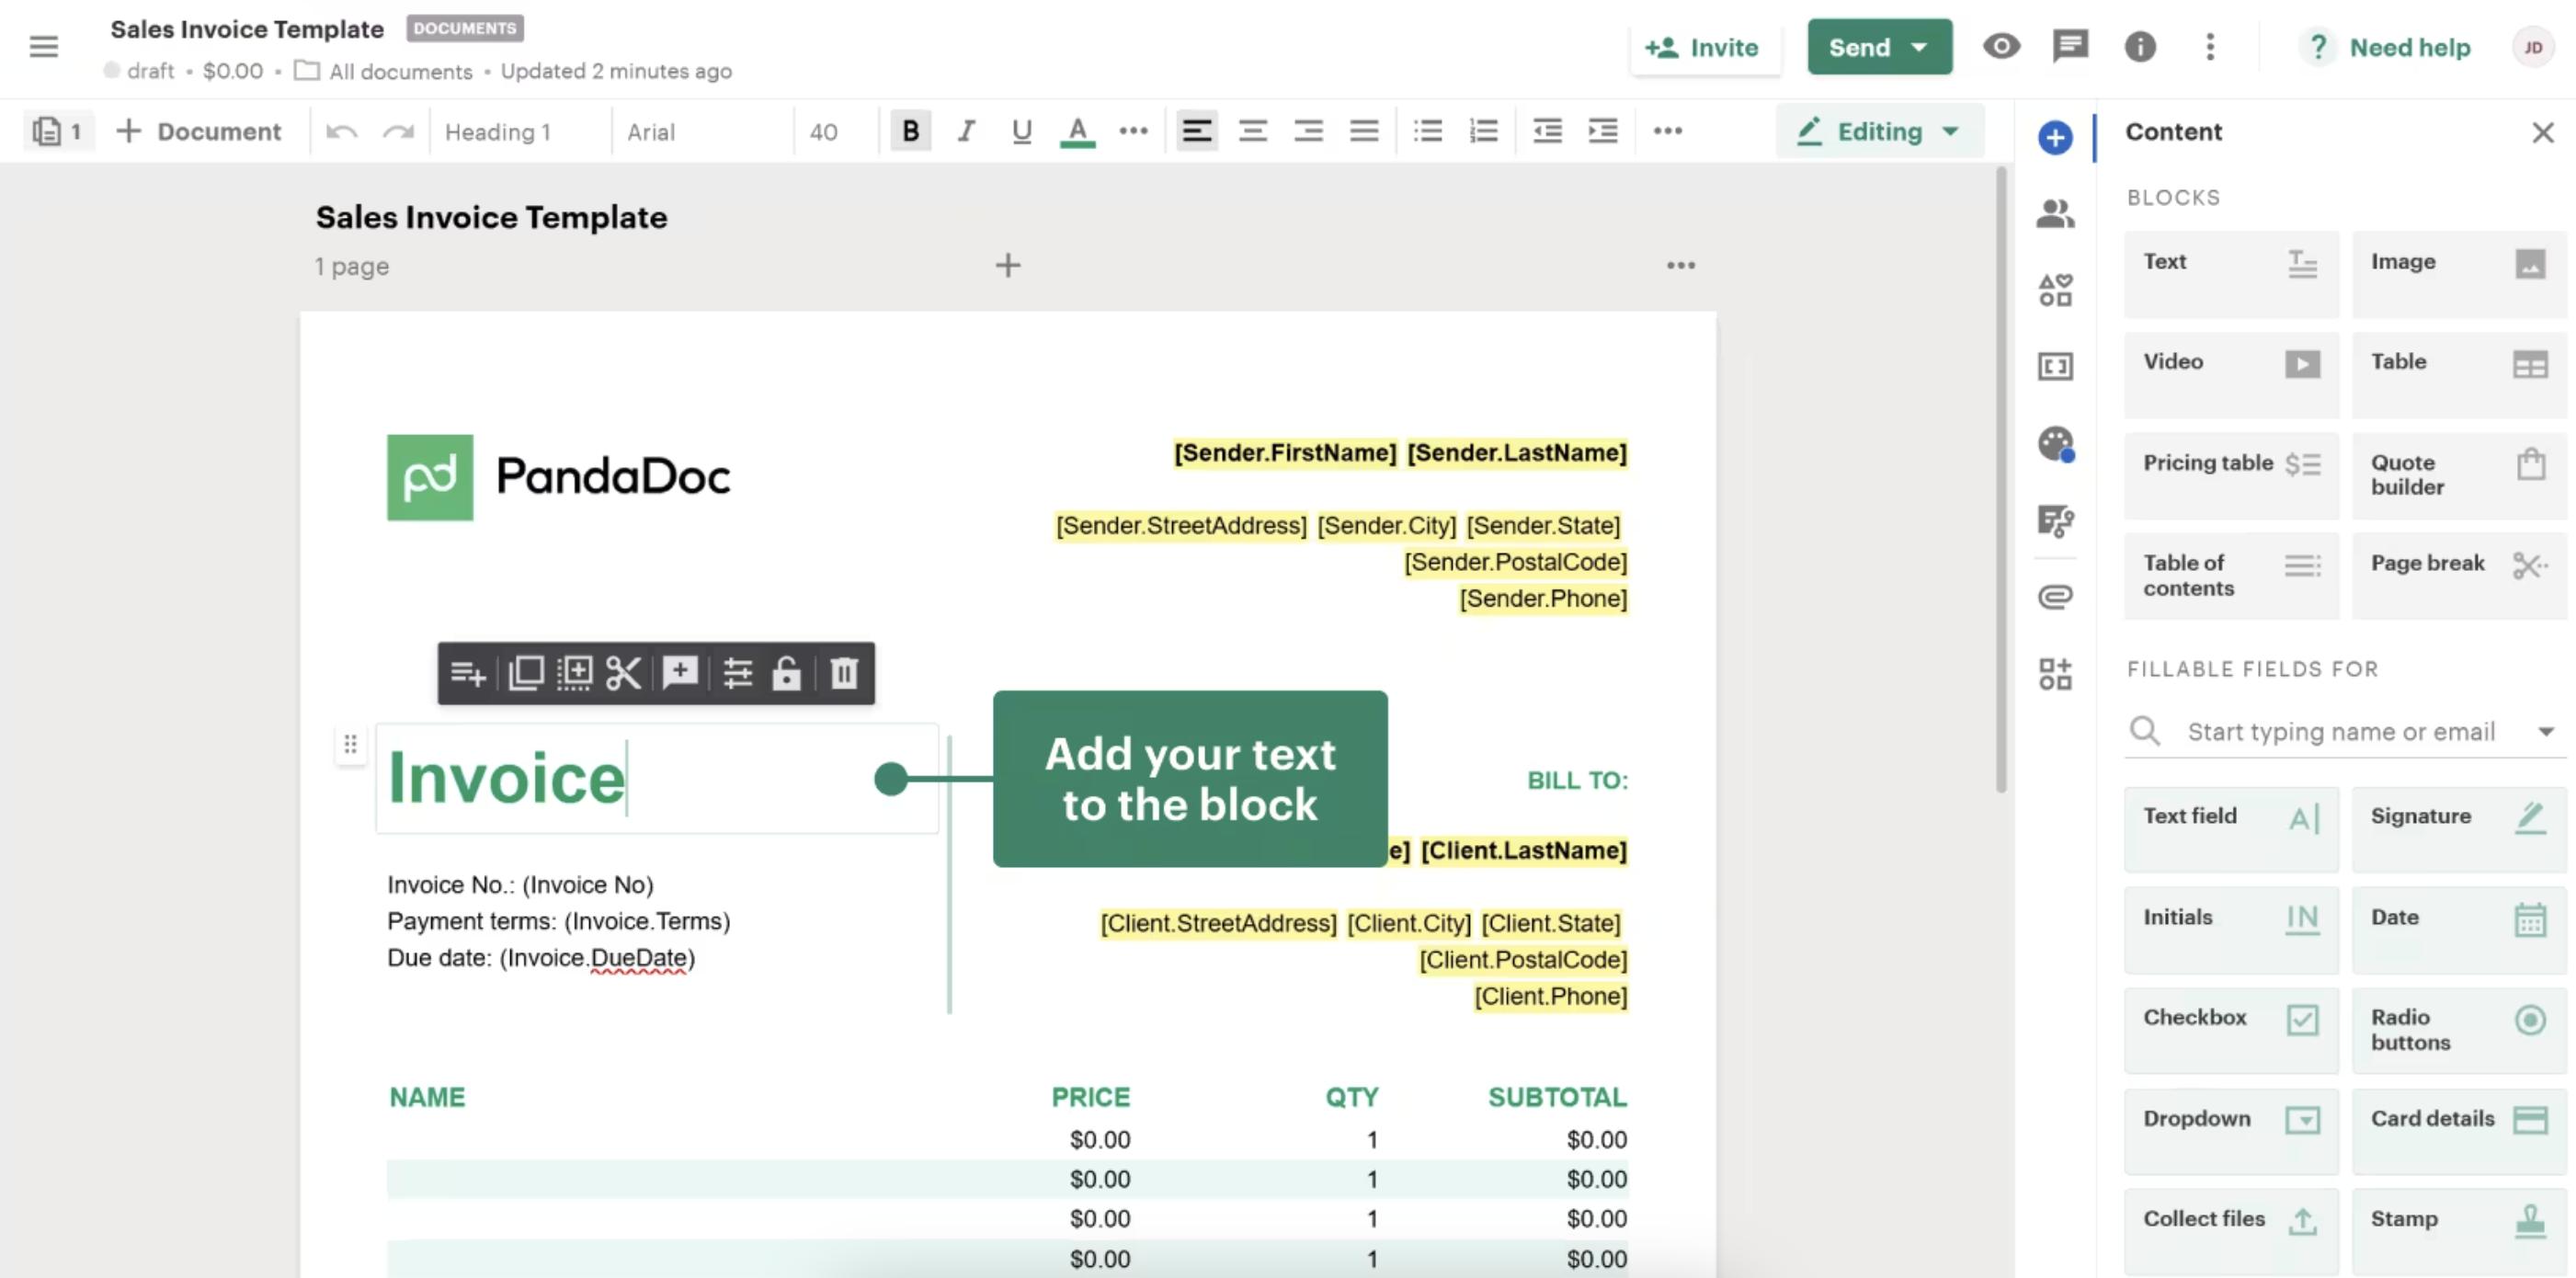Open the Heading 1 style dropdown
Viewport: 2576px width, 1278px height.
(x=520, y=132)
